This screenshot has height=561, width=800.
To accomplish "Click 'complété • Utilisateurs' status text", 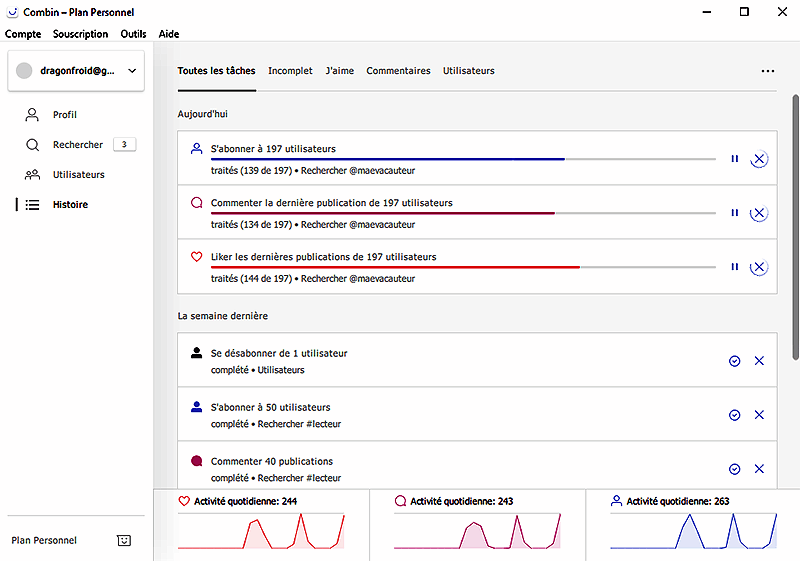I will tap(258, 370).
